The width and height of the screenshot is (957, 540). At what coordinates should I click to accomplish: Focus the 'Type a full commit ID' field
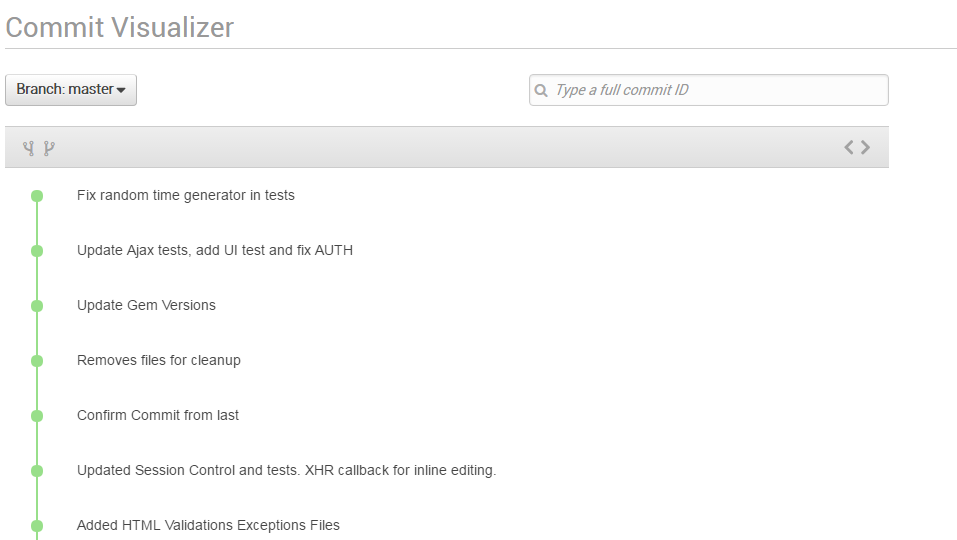tap(709, 90)
